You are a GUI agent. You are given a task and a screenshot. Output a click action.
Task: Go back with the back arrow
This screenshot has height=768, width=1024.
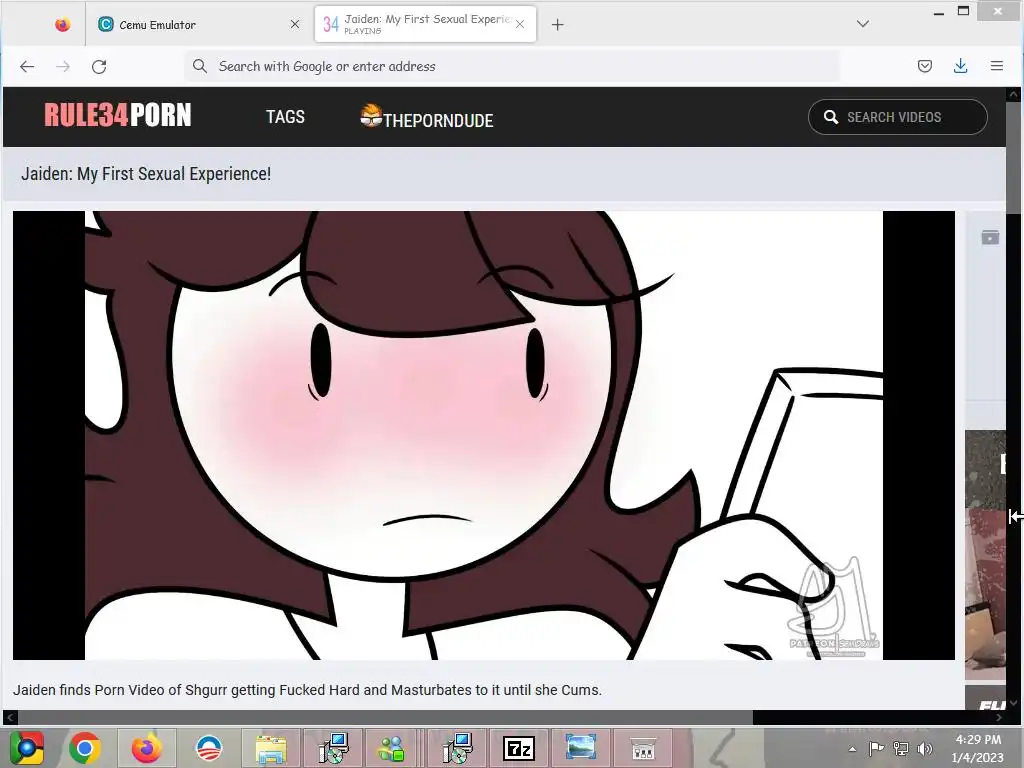27,67
